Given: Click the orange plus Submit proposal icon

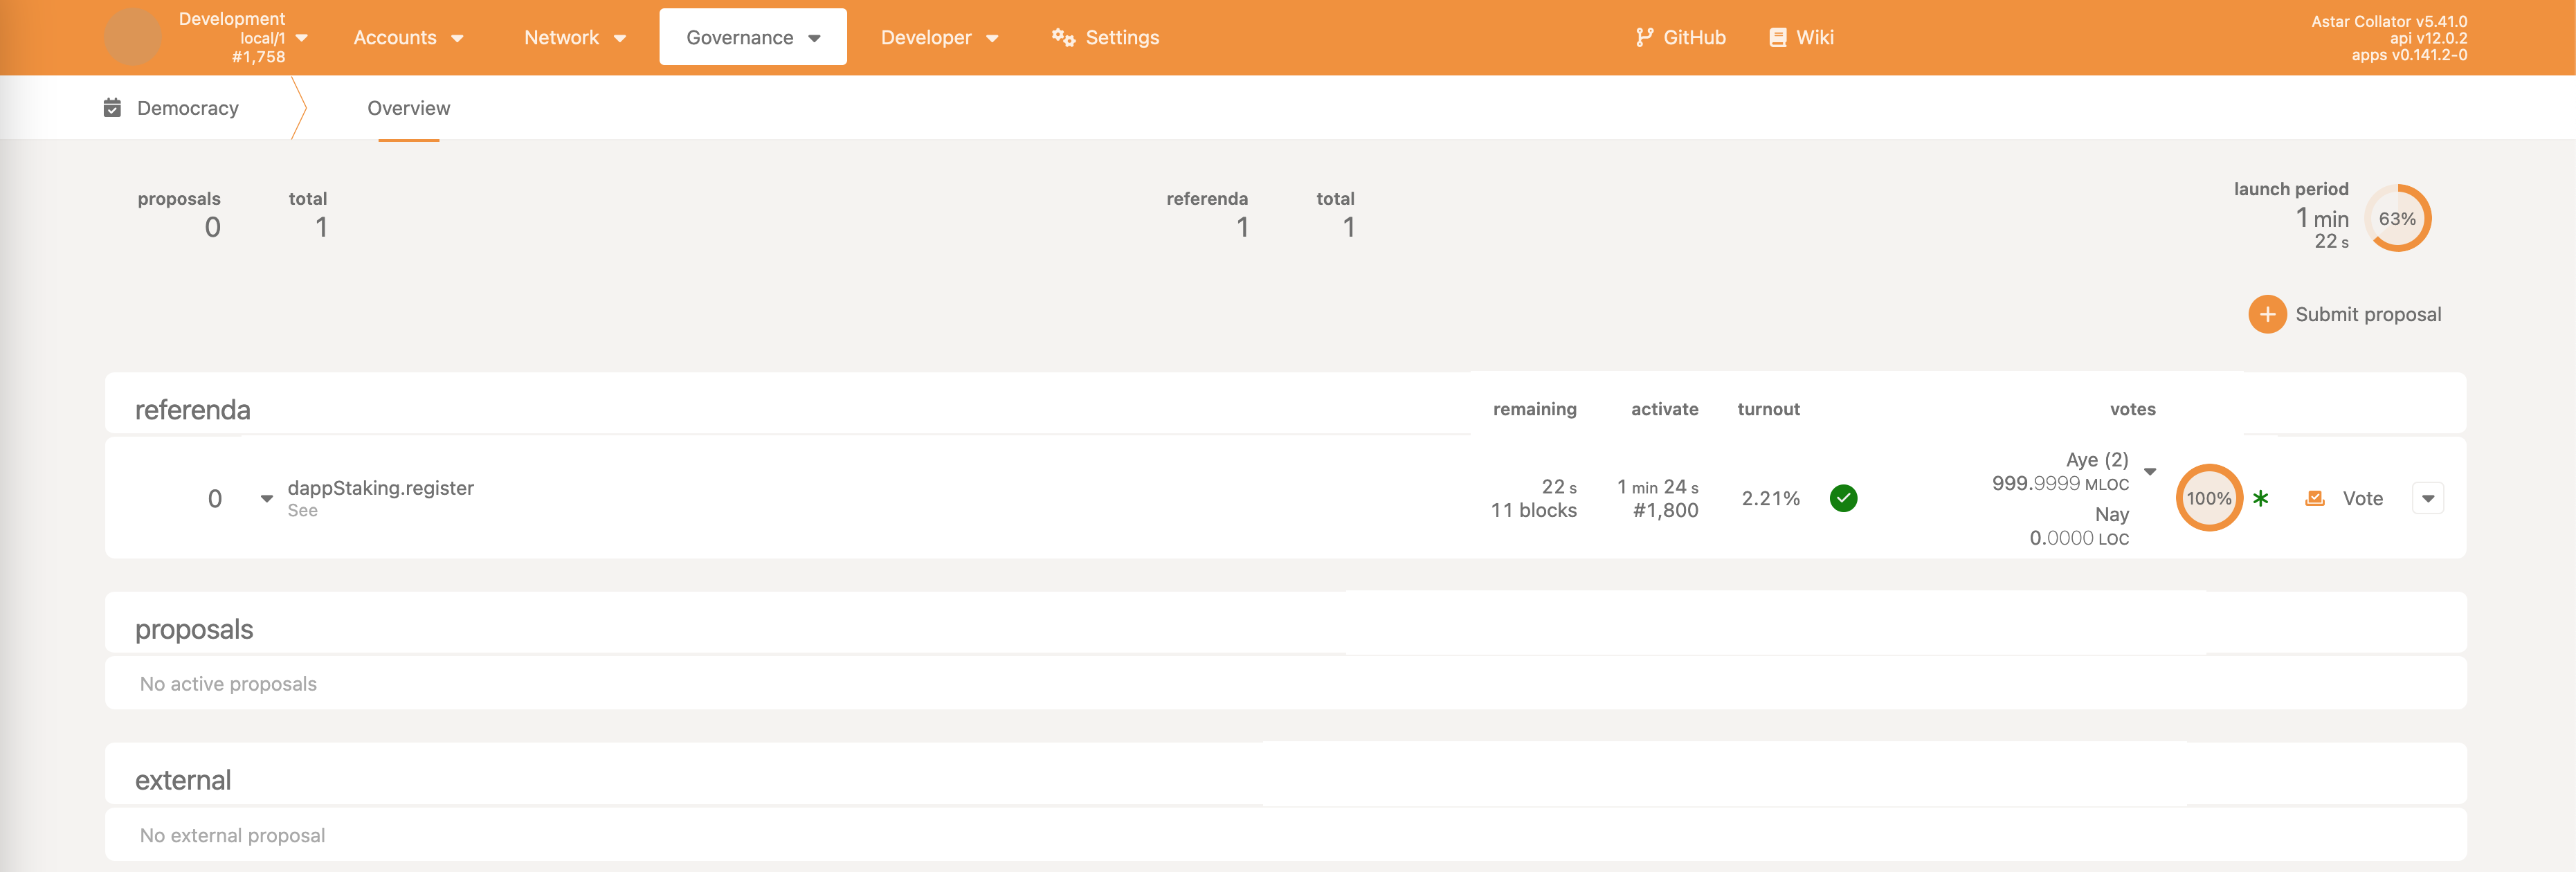Looking at the screenshot, I should point(2267,314).
